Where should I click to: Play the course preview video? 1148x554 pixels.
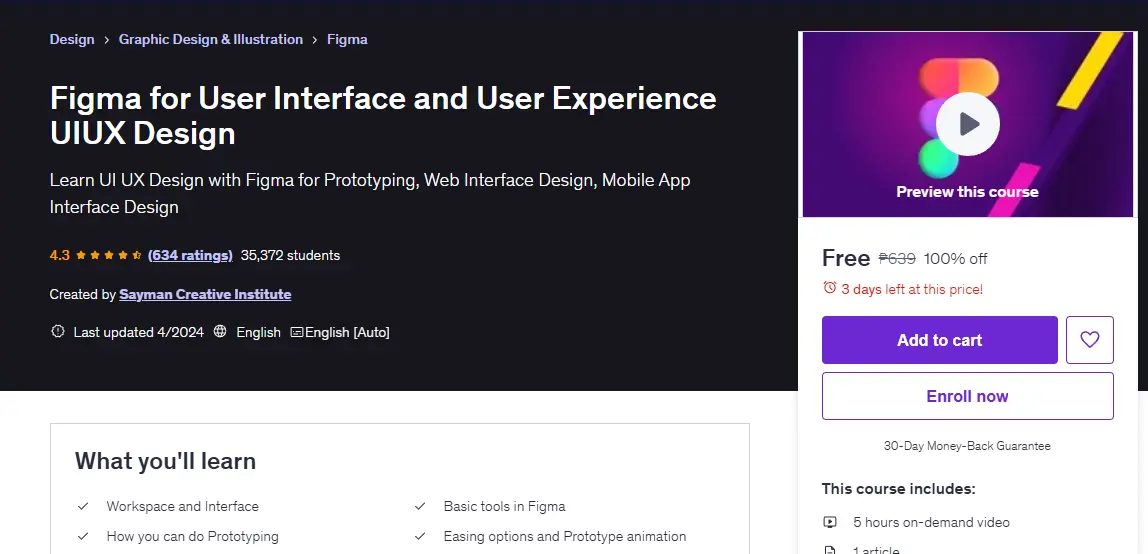(967, 124)
